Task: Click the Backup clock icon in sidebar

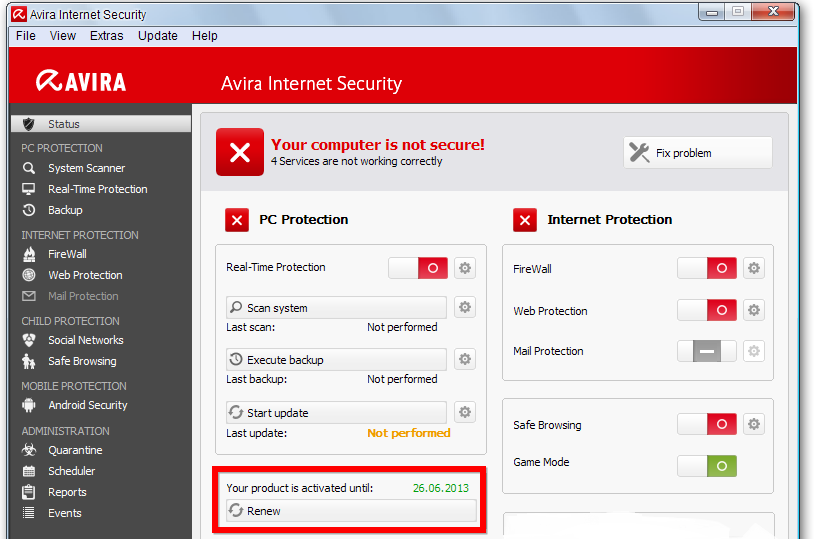Action: tap(29, 210)
